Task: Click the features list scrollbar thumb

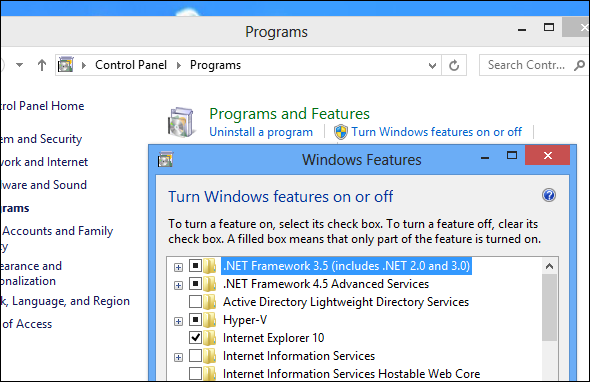Action: click(x=549, y=307)
